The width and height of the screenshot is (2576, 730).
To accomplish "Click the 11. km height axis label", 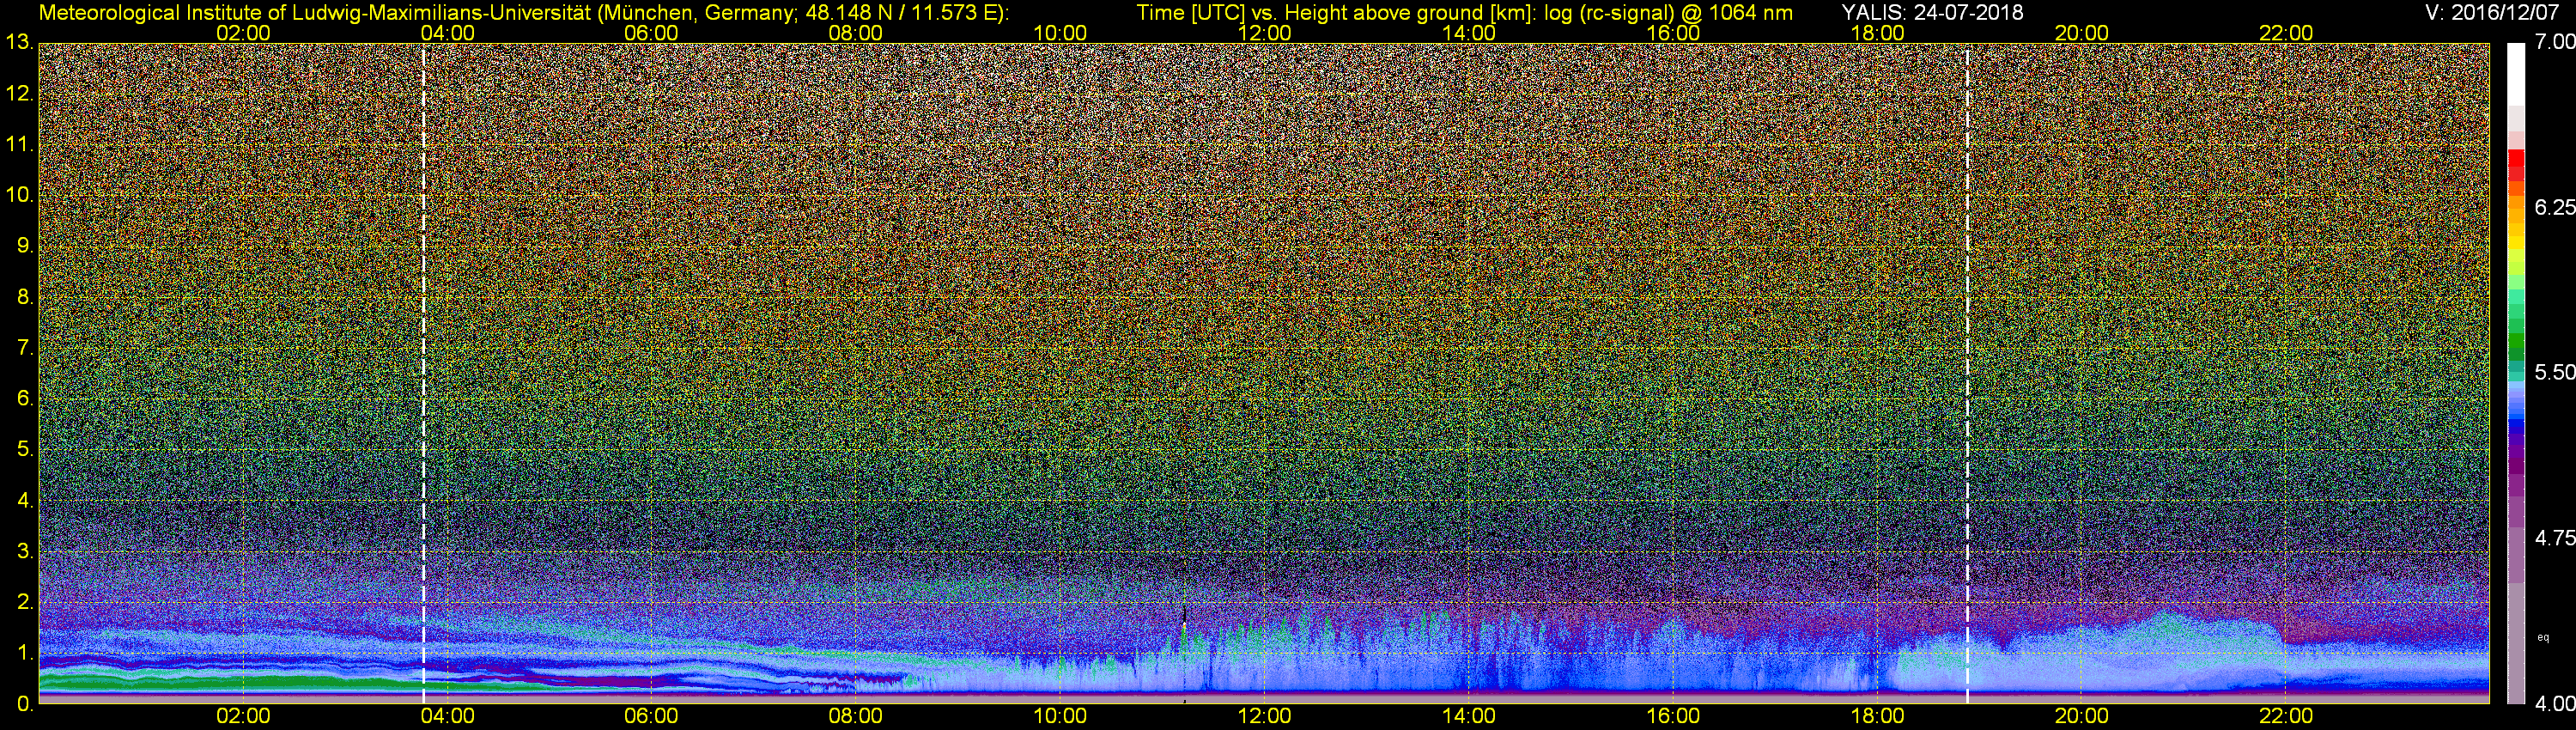I will tap(20, 145).
